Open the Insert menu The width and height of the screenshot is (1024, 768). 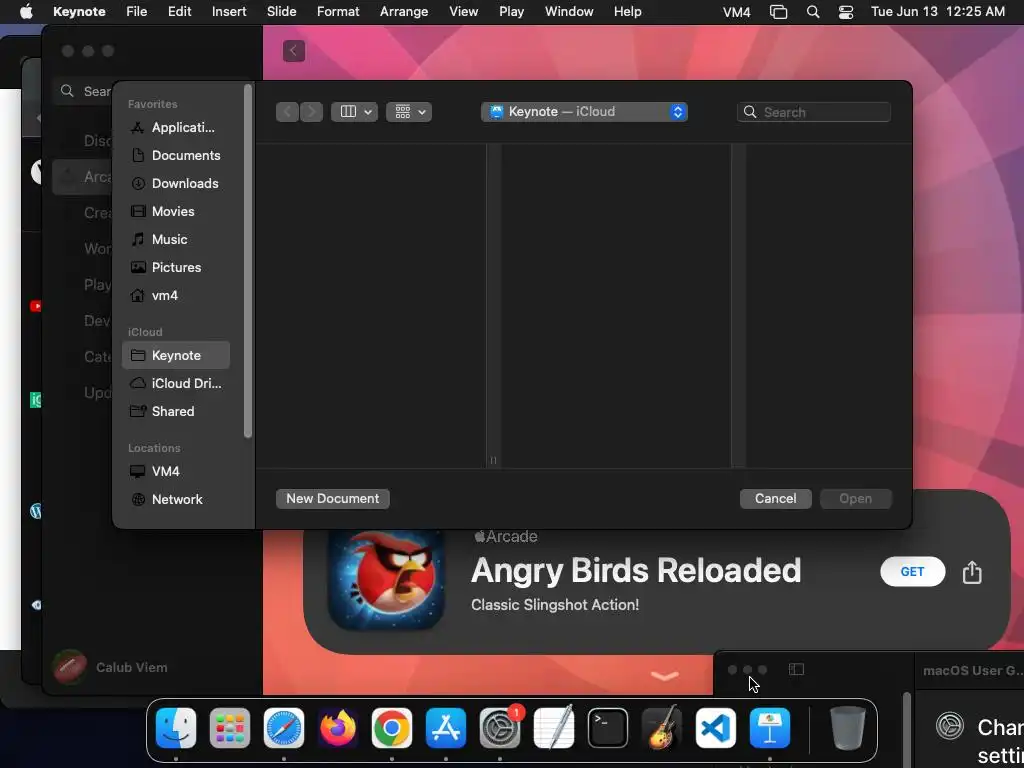tap(229, 12)
